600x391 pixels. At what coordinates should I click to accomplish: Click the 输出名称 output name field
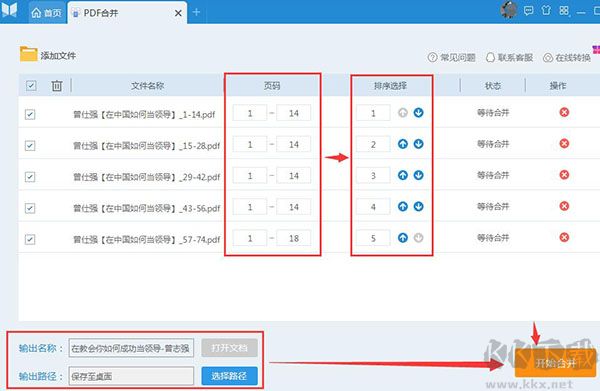[x=131, y=348]
